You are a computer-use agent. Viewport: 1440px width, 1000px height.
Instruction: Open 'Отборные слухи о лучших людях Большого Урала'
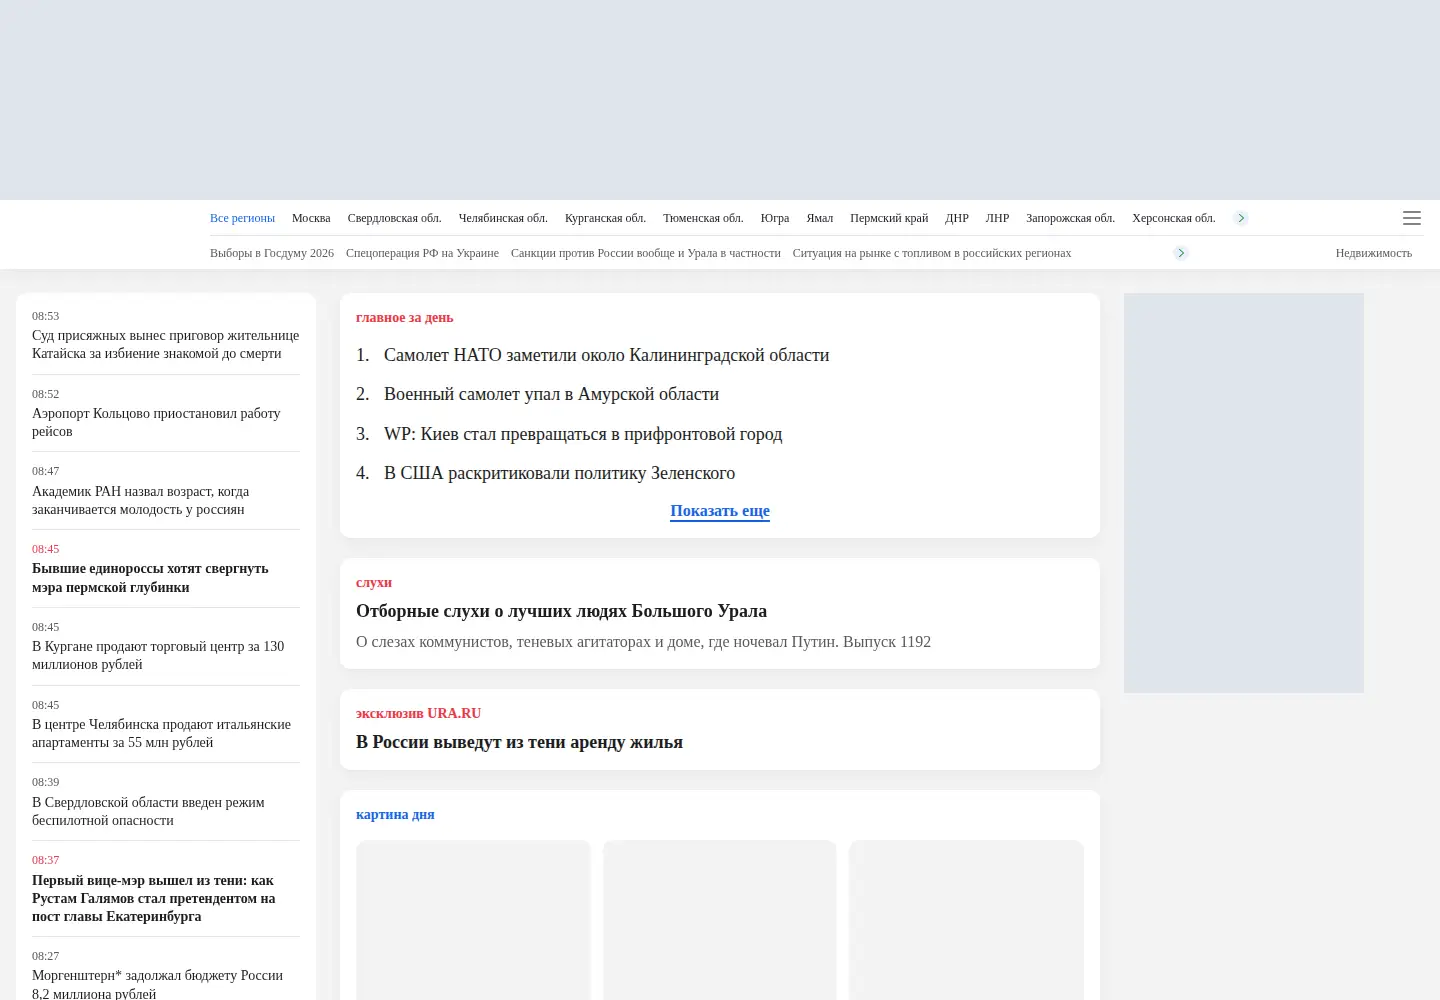pyautogui.click(x=561, y=611)
